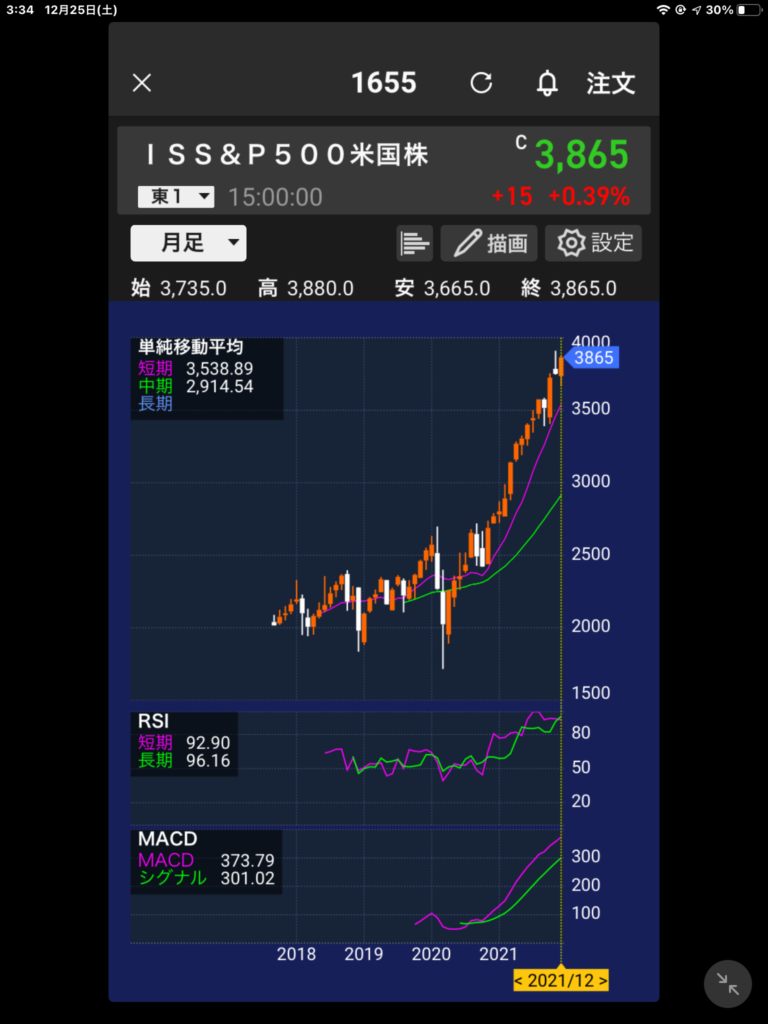Viewport: 768px width, 1024px height.
Task: Expand the 月足 timeframe dropdown
Action: [188, 243]
